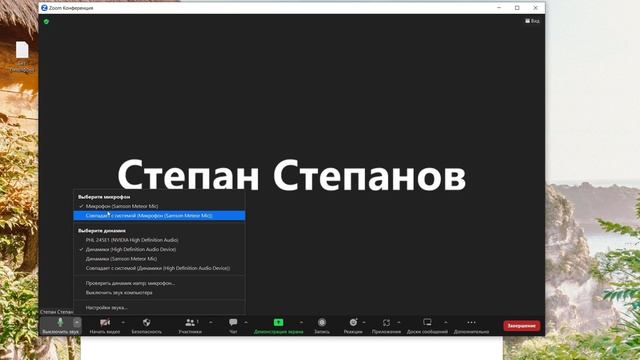640x360 pixels.
Task: Expand the caret next to Чат
Action: point(246,322)
